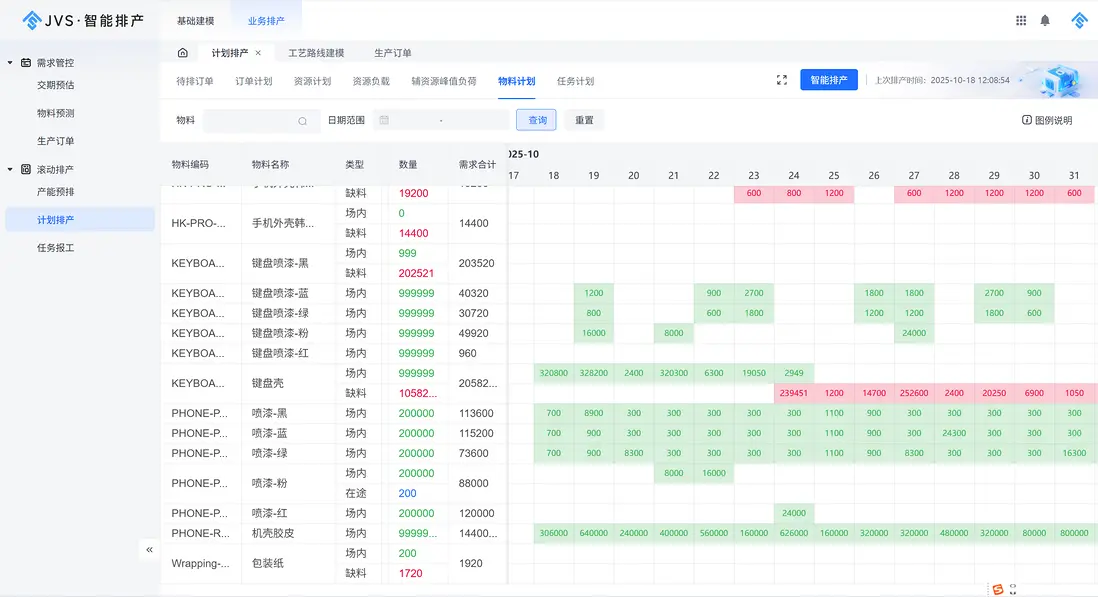The width and height of the screenshot is (1098, 597).
Task: Switch to 资源计划 sub-tab
Action: click(x=312, y=81)
